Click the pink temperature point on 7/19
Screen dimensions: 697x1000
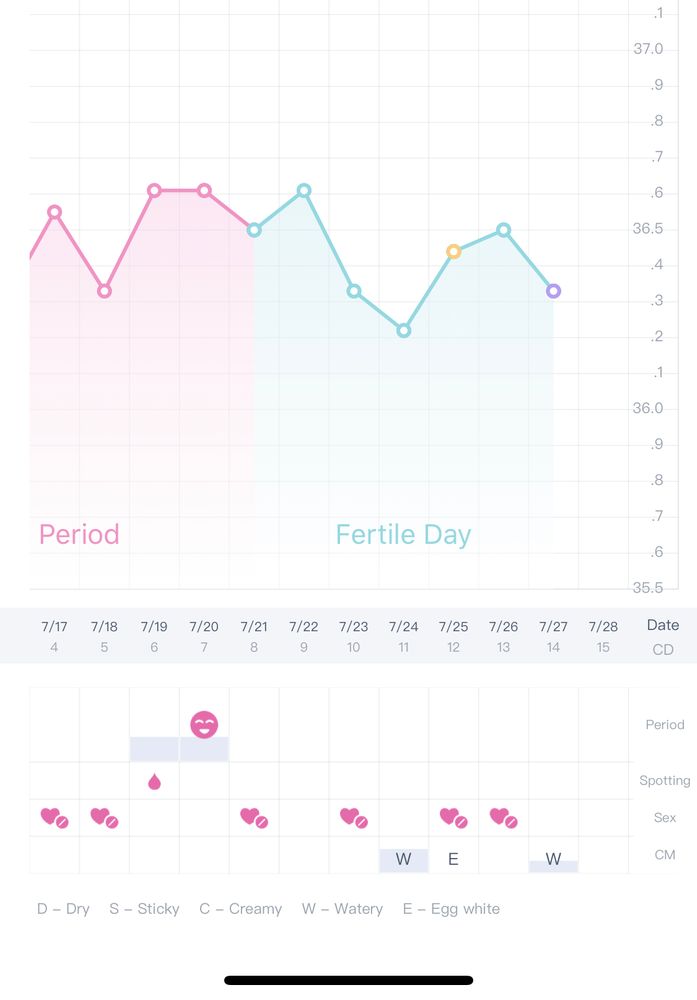coord(154,191)
